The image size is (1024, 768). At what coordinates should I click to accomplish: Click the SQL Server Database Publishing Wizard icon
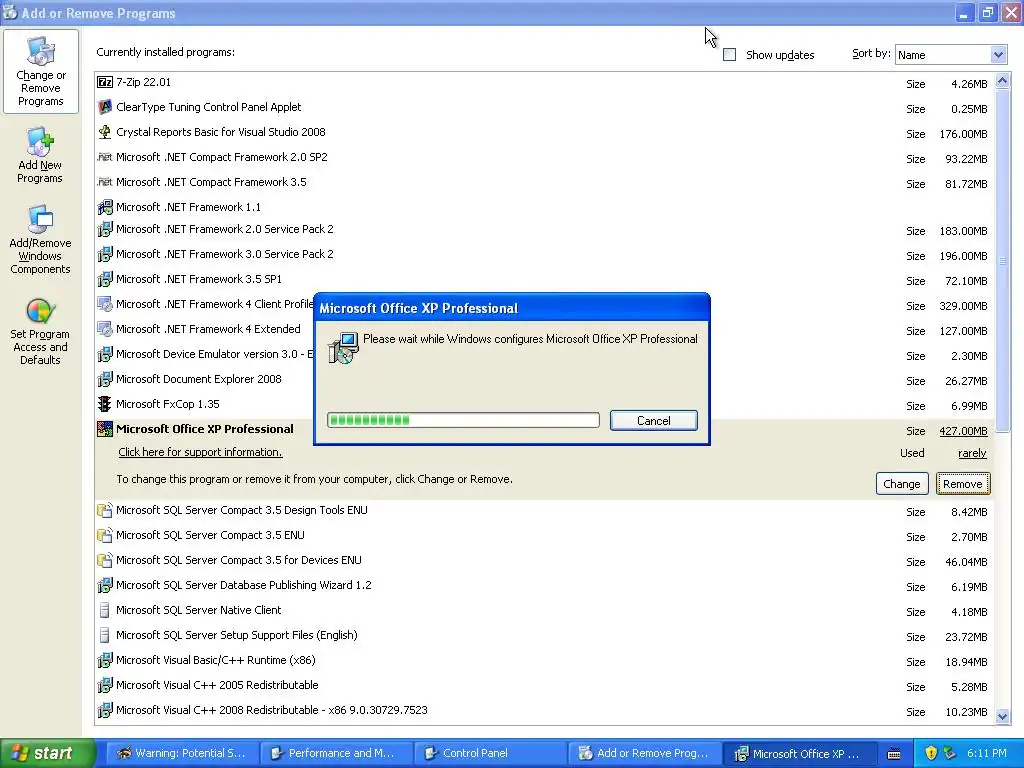[104, 585]
